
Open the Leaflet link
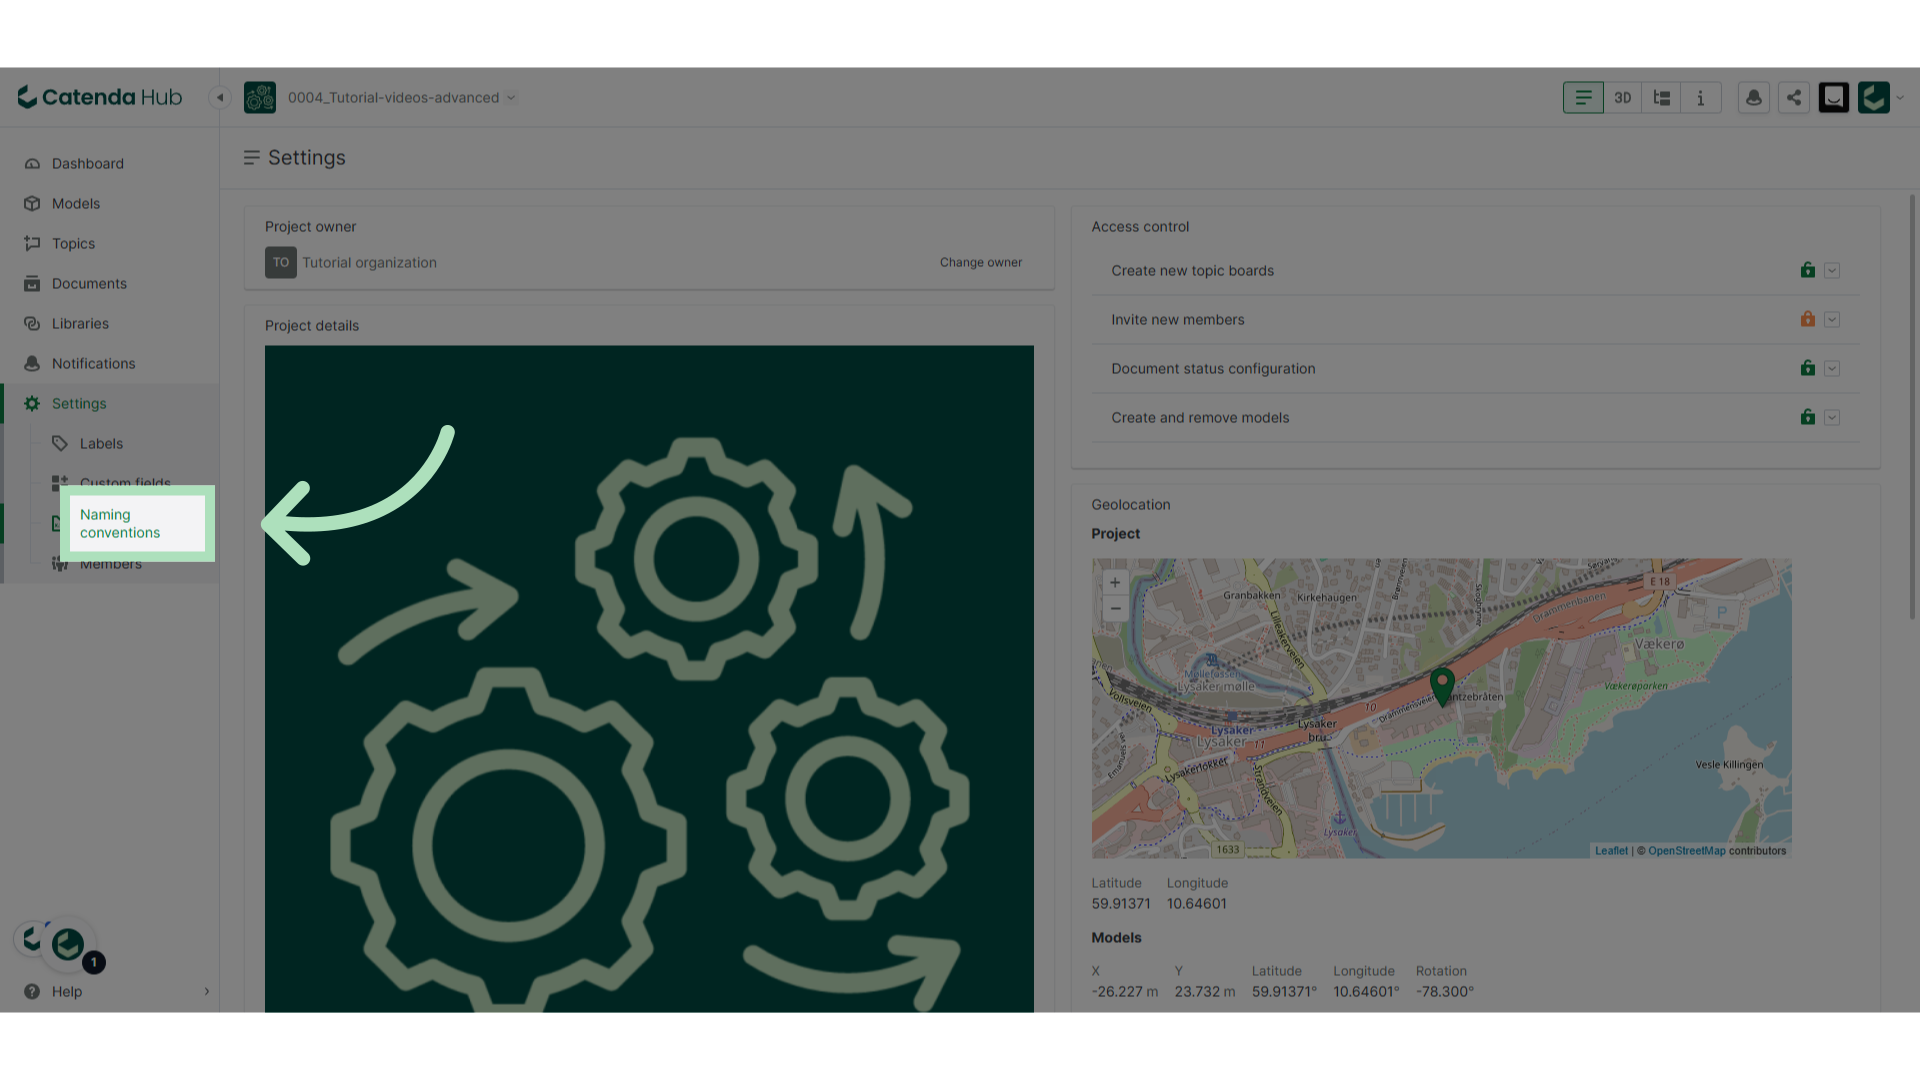[1611, 851]
